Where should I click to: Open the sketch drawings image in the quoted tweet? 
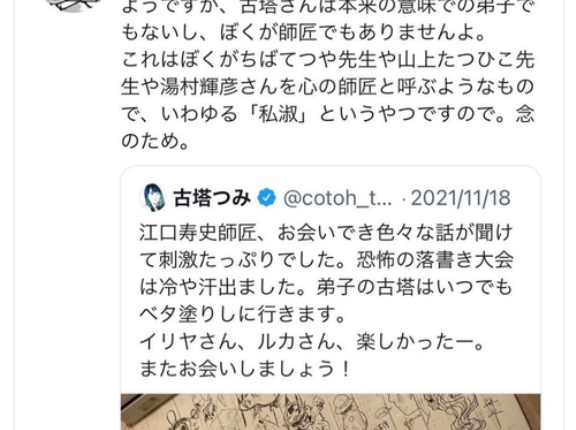(x=331, y=412)
